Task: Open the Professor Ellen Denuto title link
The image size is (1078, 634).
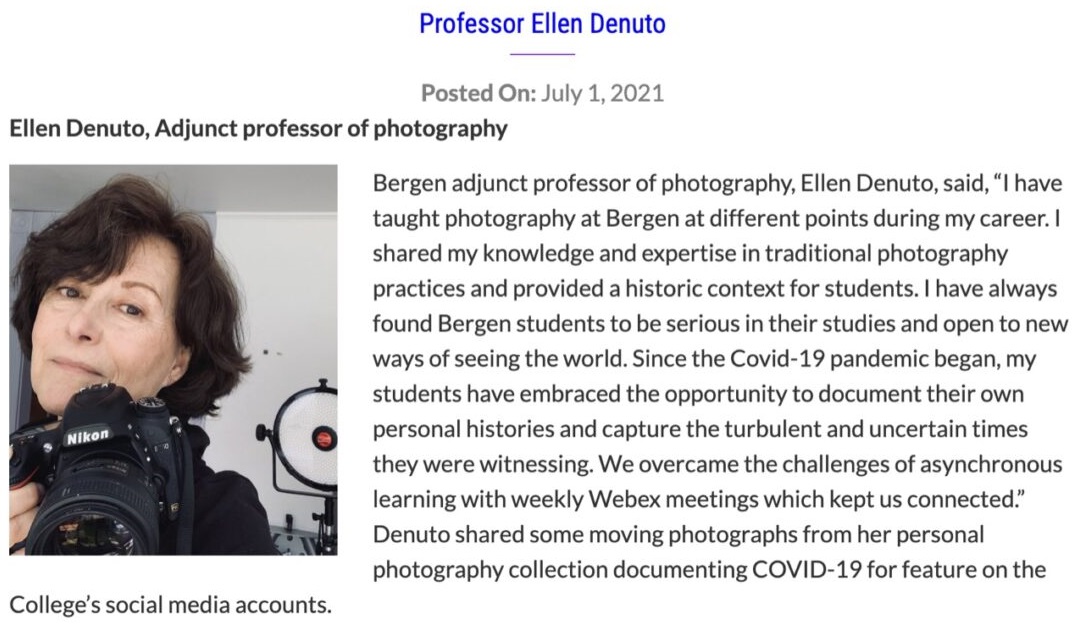Action: [542, 23]
